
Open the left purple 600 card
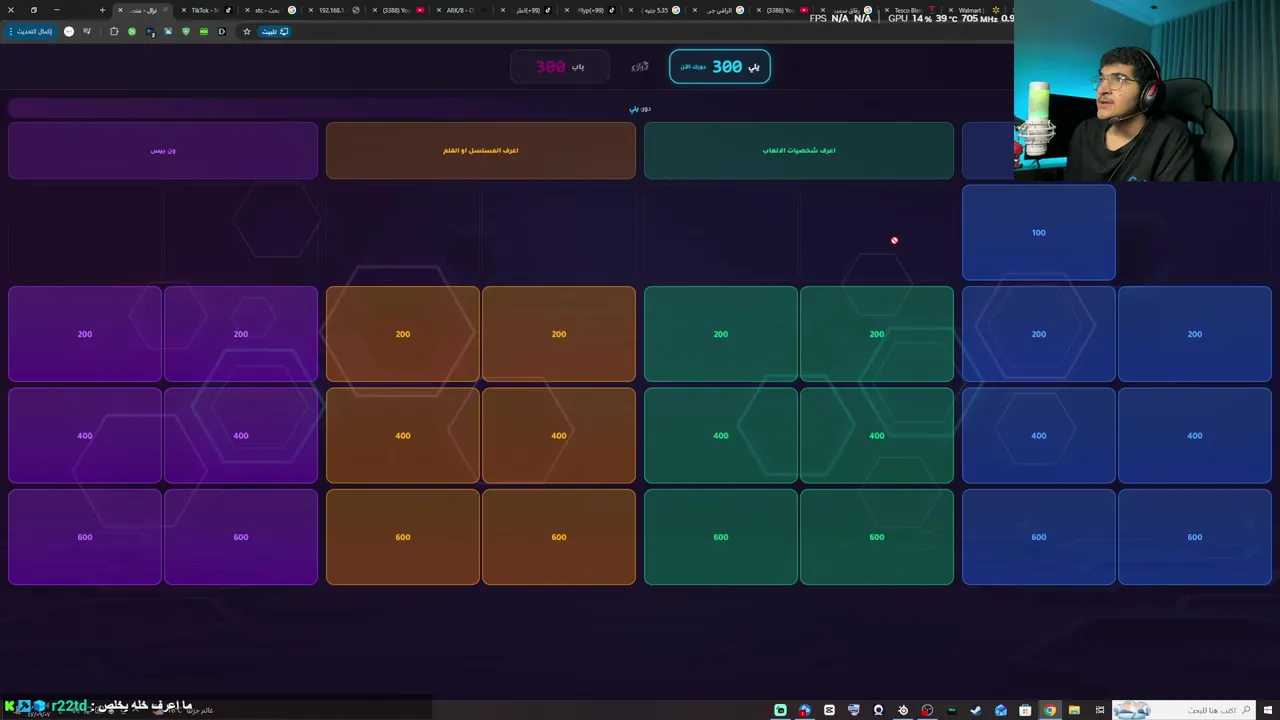click(x=85, y=537)
